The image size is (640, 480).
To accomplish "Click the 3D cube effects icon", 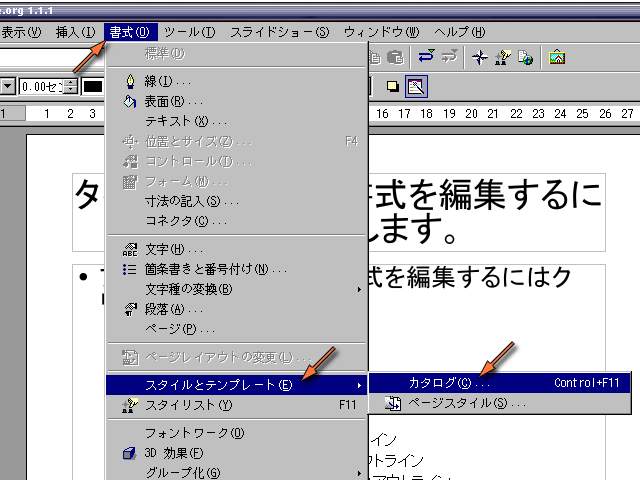I will click(x=129, y=453).
